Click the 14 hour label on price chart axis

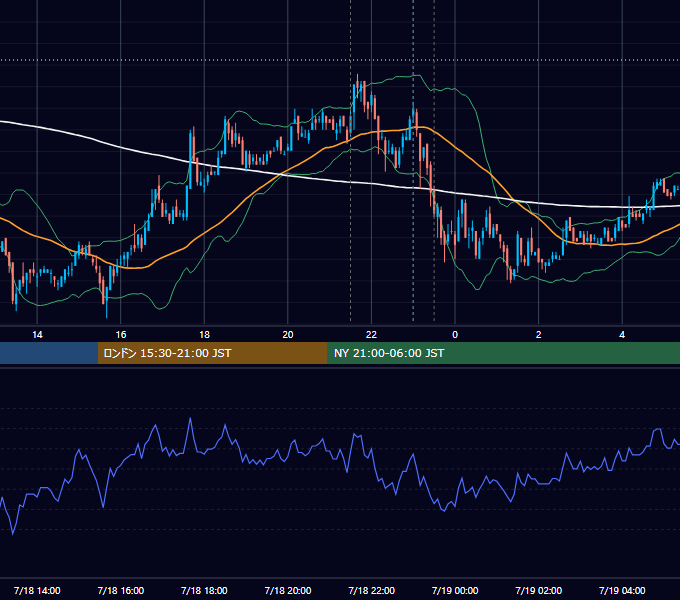(37, 335)
